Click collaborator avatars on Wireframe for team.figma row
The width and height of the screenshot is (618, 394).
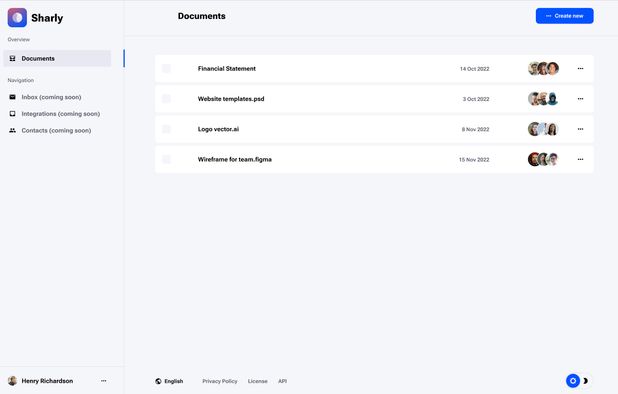click(x=544, y=160)
